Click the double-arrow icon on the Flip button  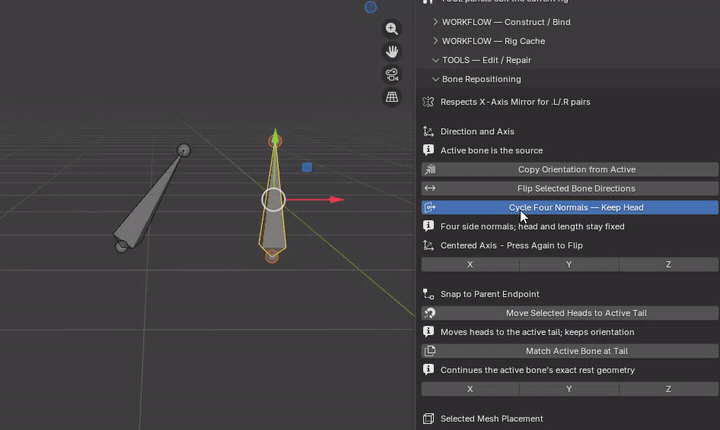(430, 188)
